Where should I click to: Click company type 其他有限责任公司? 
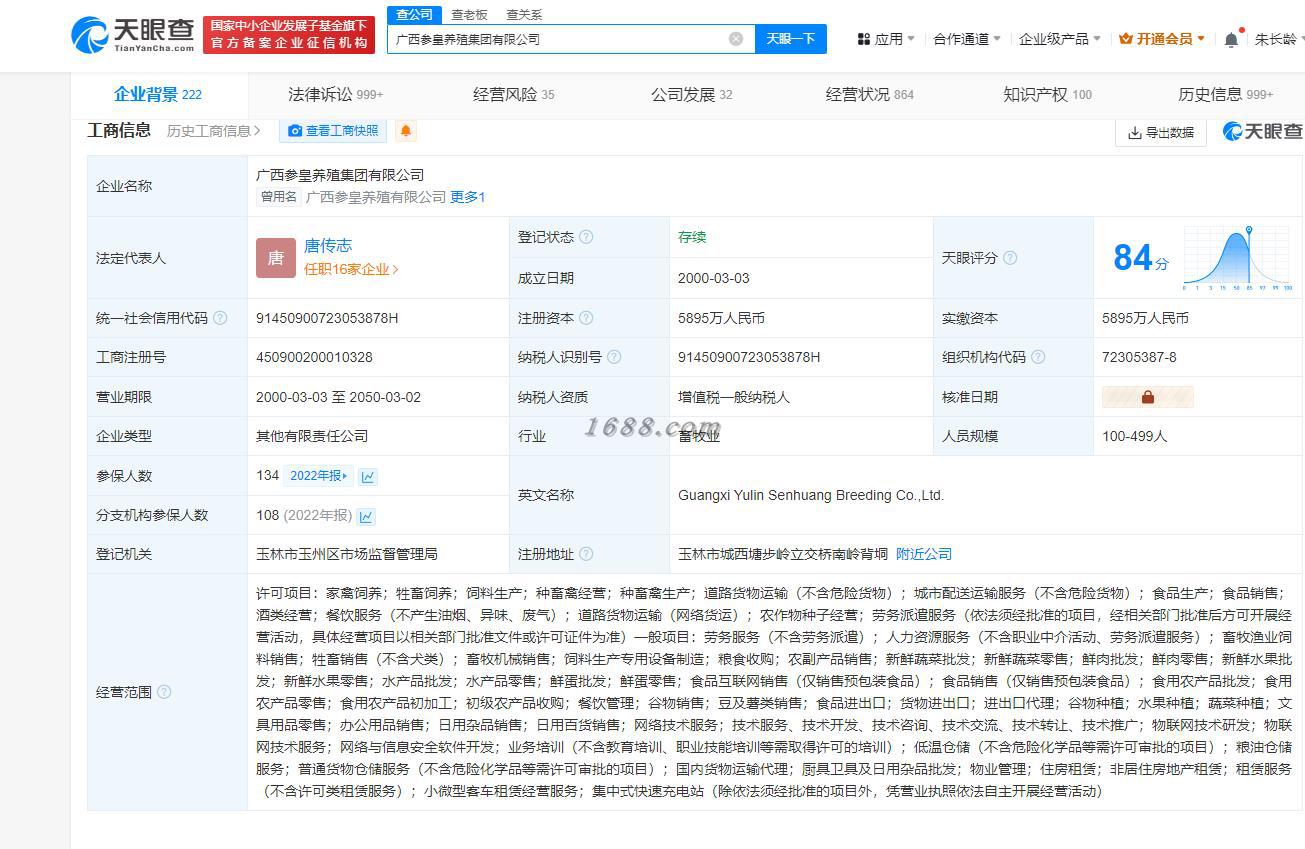pos(312,436)
